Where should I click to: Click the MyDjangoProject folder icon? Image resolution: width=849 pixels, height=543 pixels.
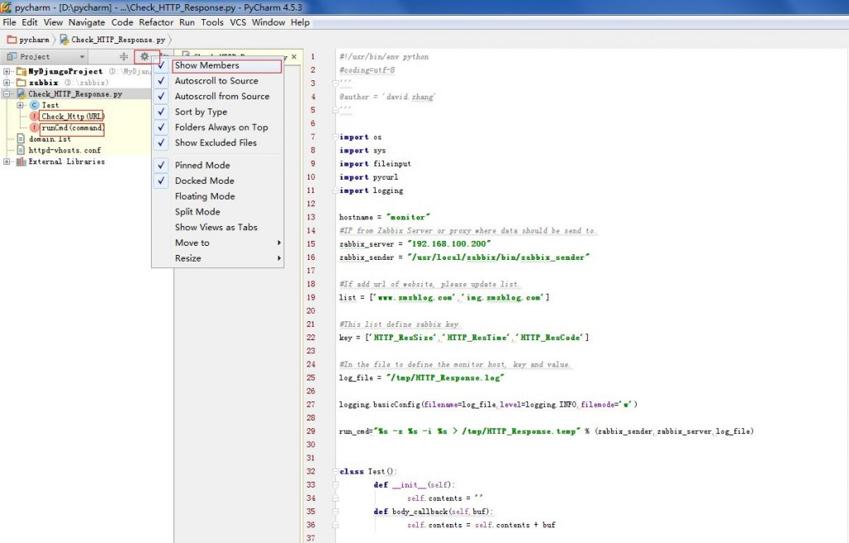click(x=21, y=71)
